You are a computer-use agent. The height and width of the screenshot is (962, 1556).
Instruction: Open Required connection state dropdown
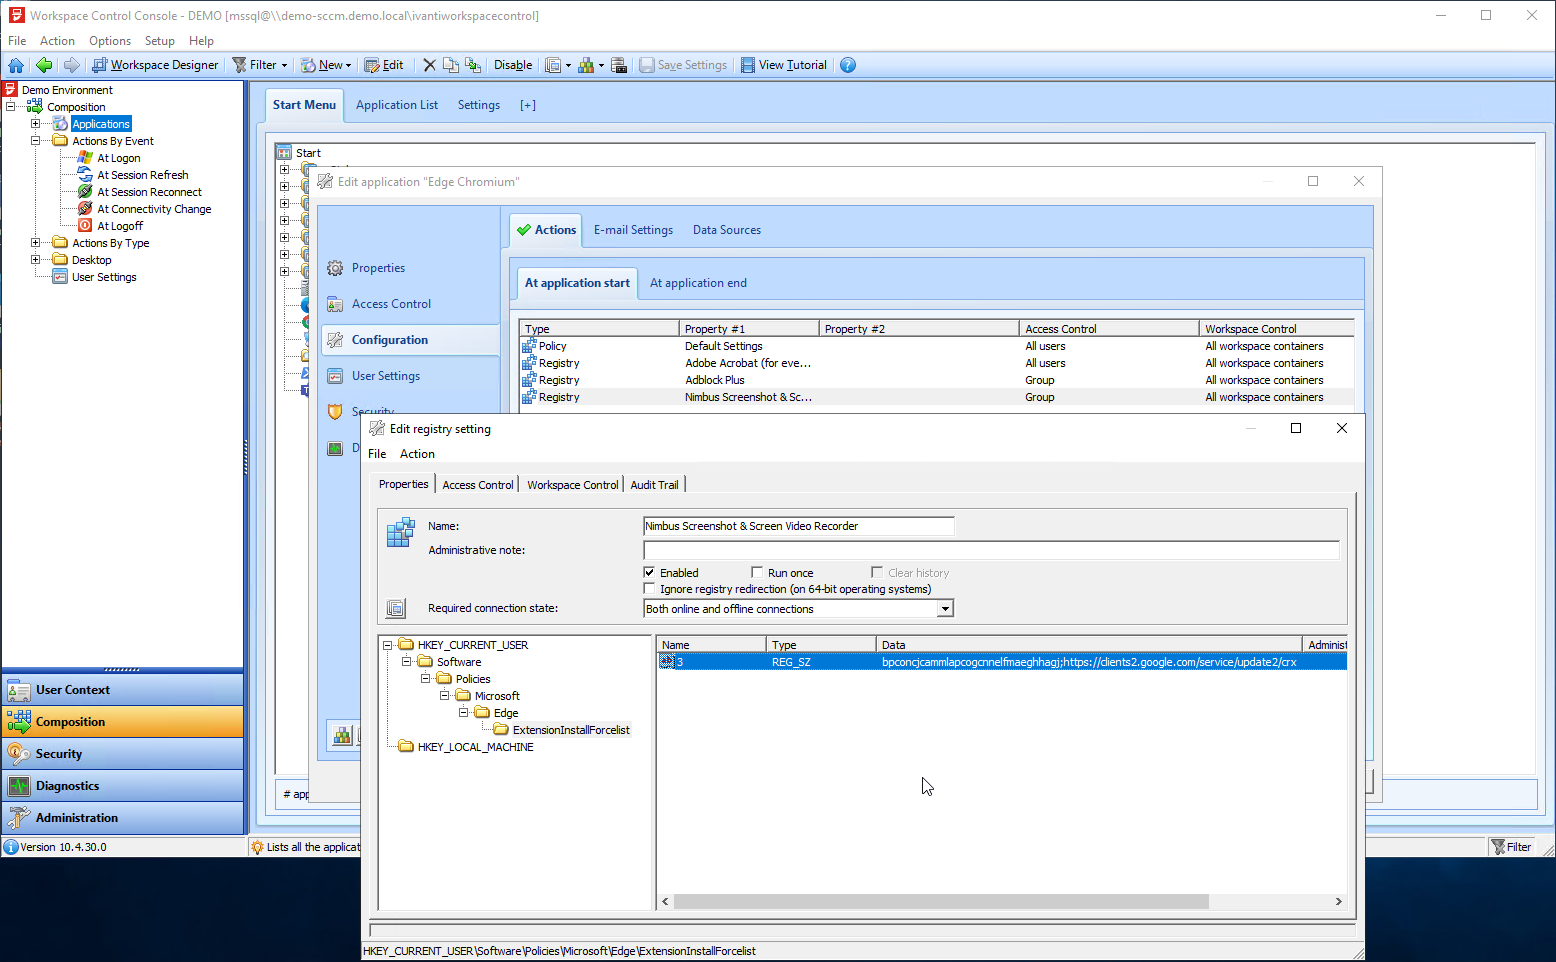pyautogui.click(x=944, y=609)
